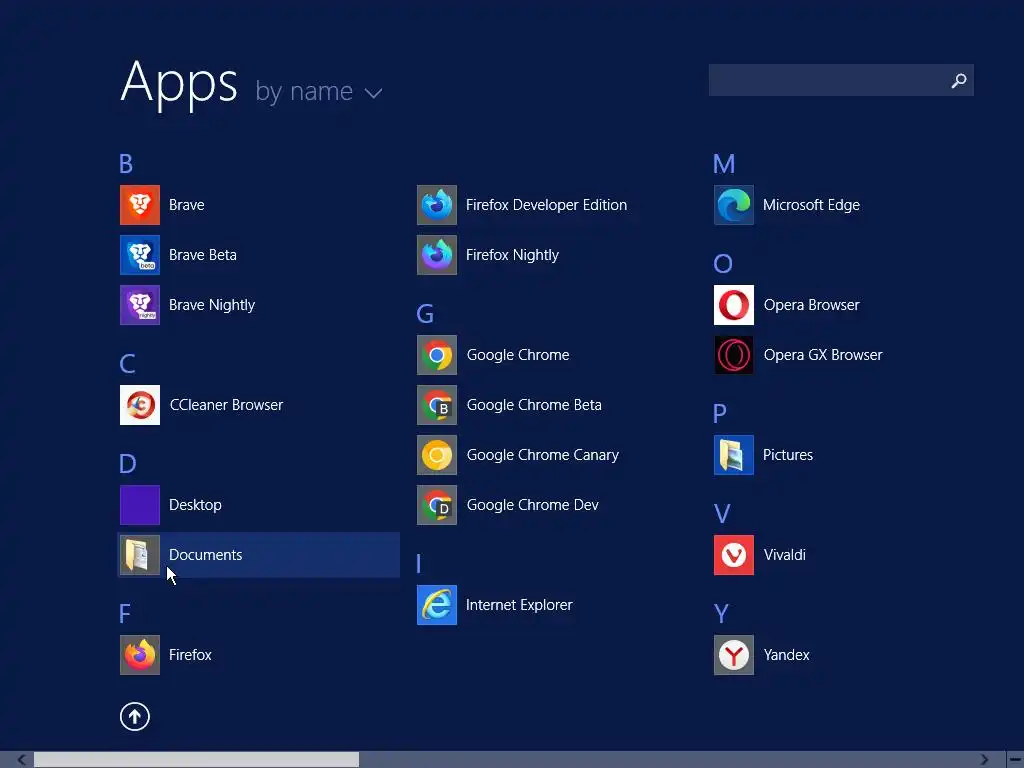
Task: Click the 'Internet Explorer' label
Action: (x=519, y=605)
